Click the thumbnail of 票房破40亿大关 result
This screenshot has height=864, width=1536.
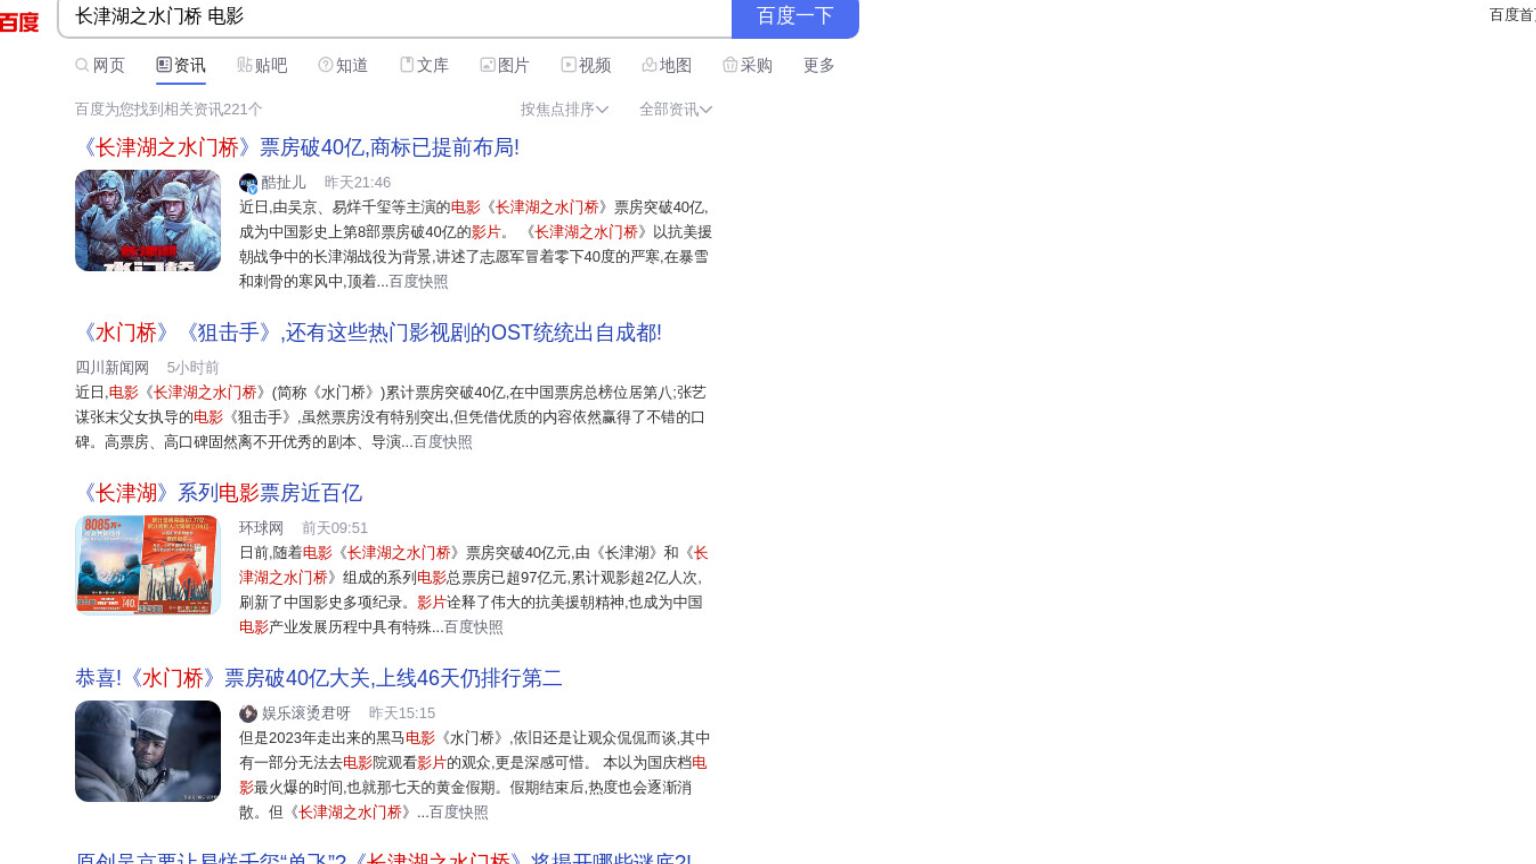pyautogui.click(x=148, y=751)
